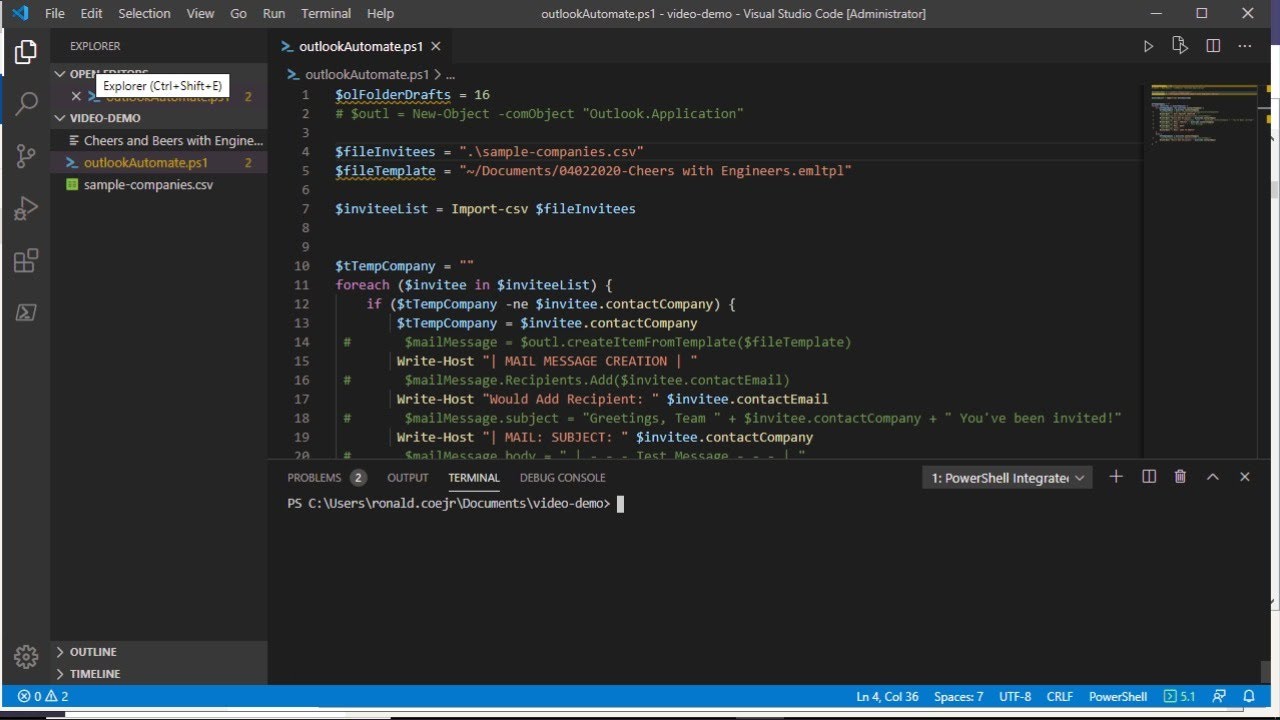Screen dimensions: 1280x720
Task: Click the feedback icon in status bar
Action: (x=1219, y=696)
